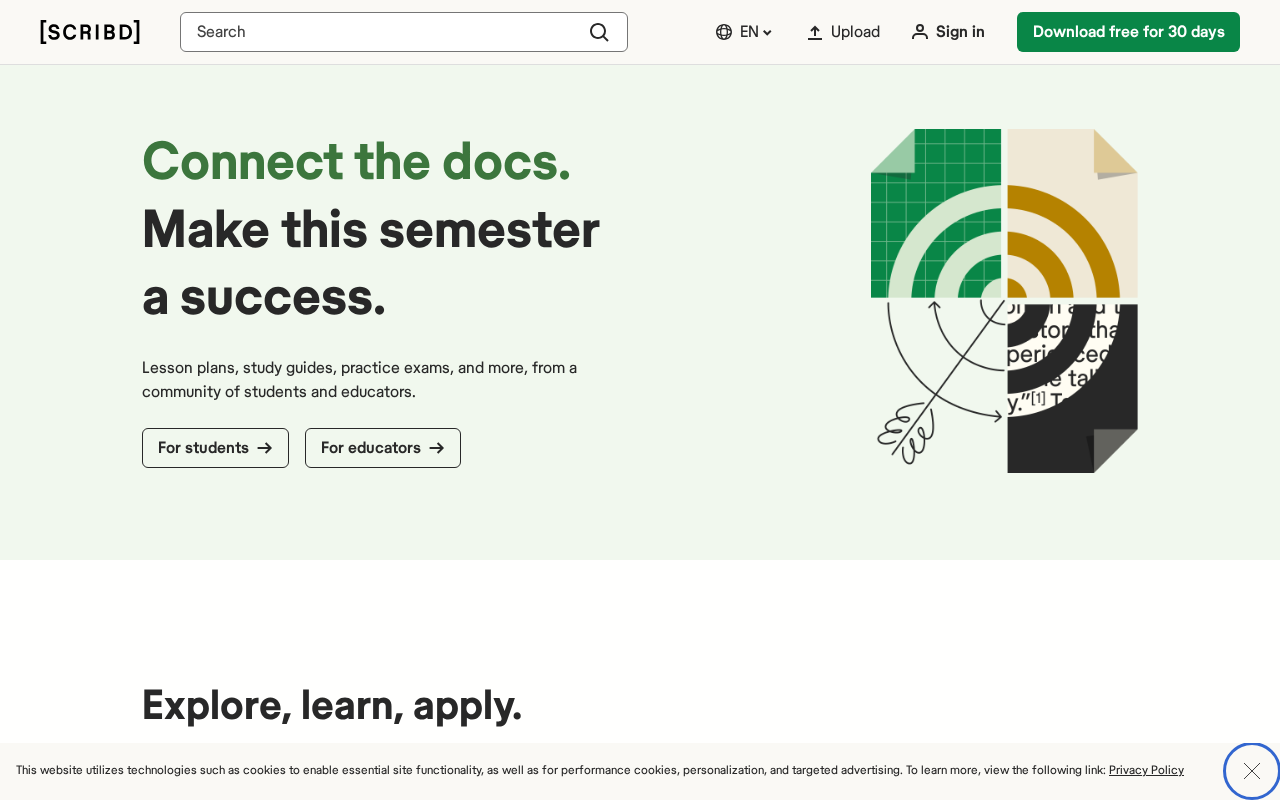The height and width of the screenshot is (800, 1280).
Task: Open the language chevron next to EN
Action: point(767,33)
